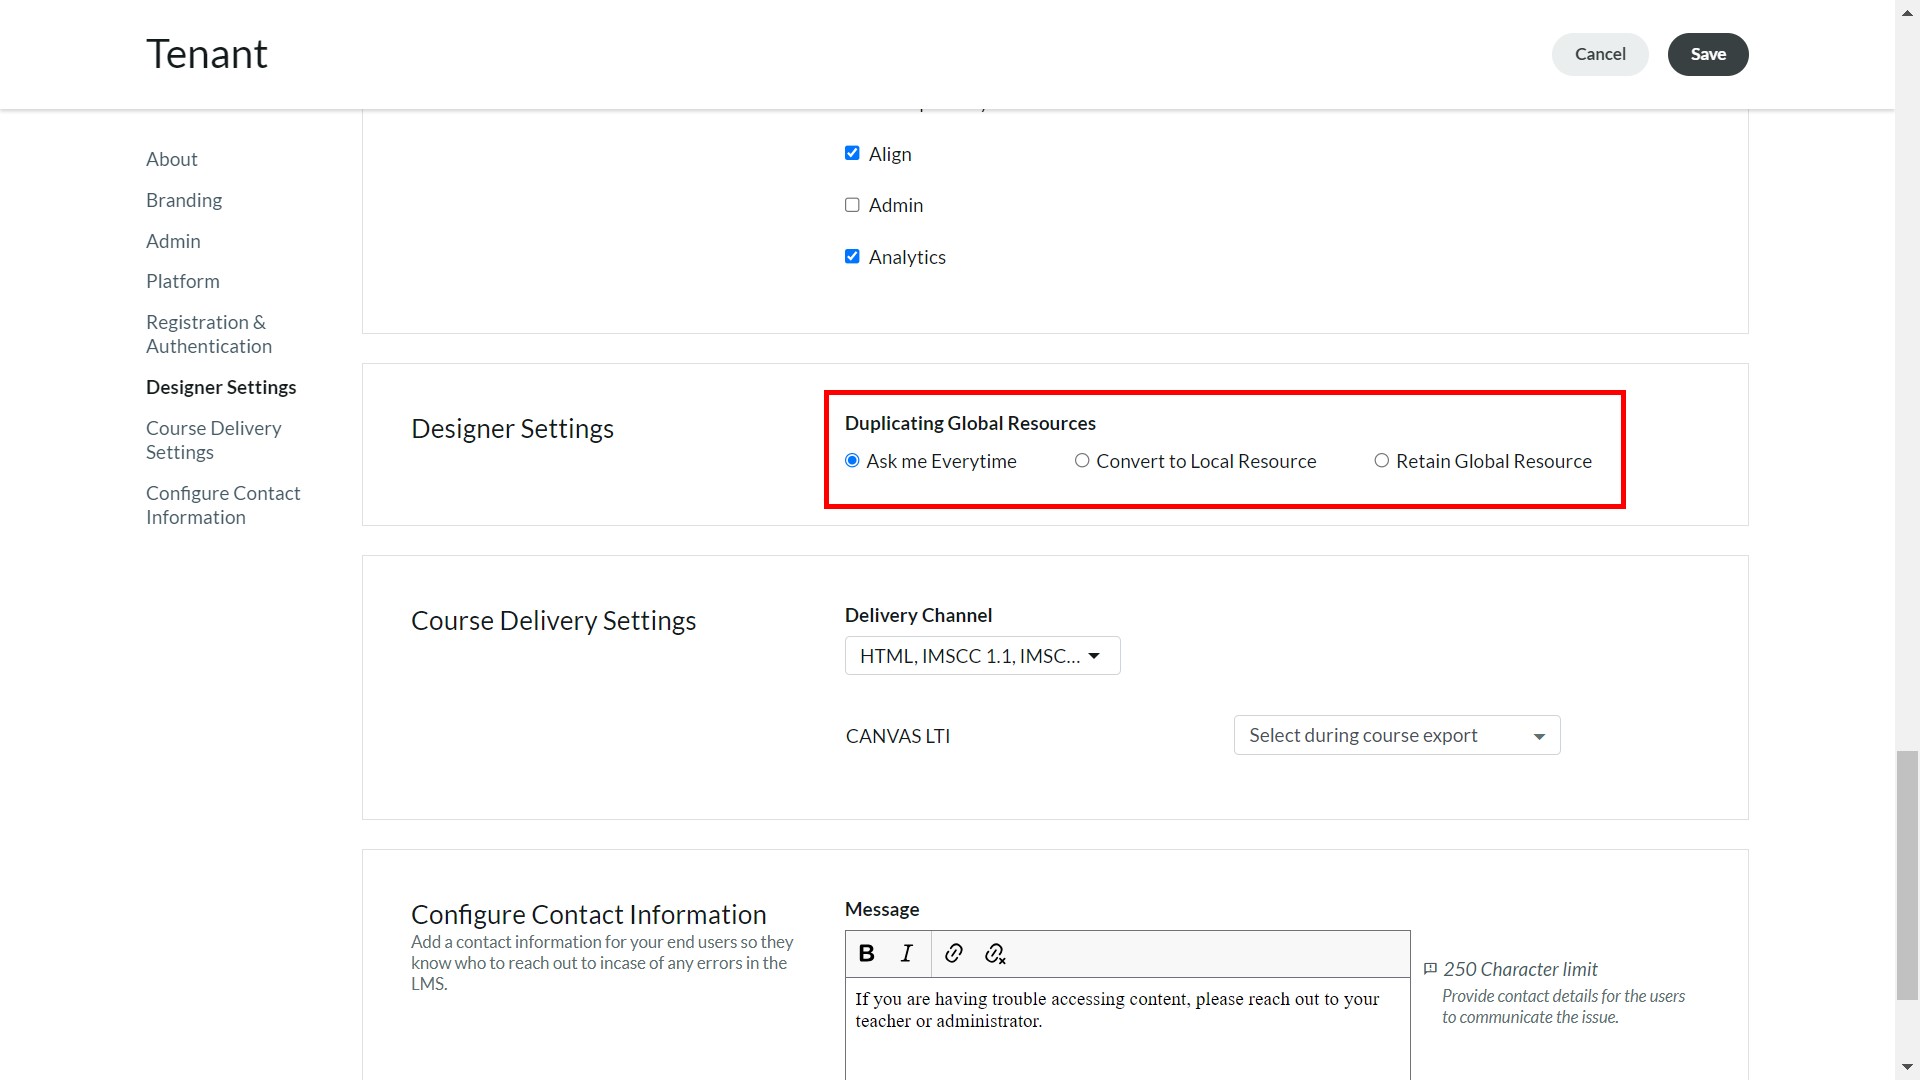Choose Retain Global Resource option
The width and height of the screenshot is (1920, 1080).
tap(1381, 461)
